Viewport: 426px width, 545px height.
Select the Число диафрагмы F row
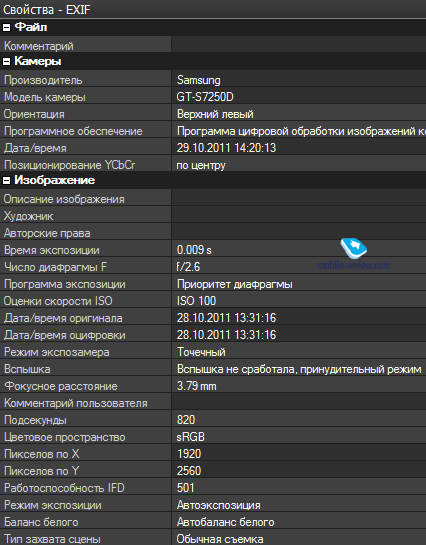tap(213, 267)
